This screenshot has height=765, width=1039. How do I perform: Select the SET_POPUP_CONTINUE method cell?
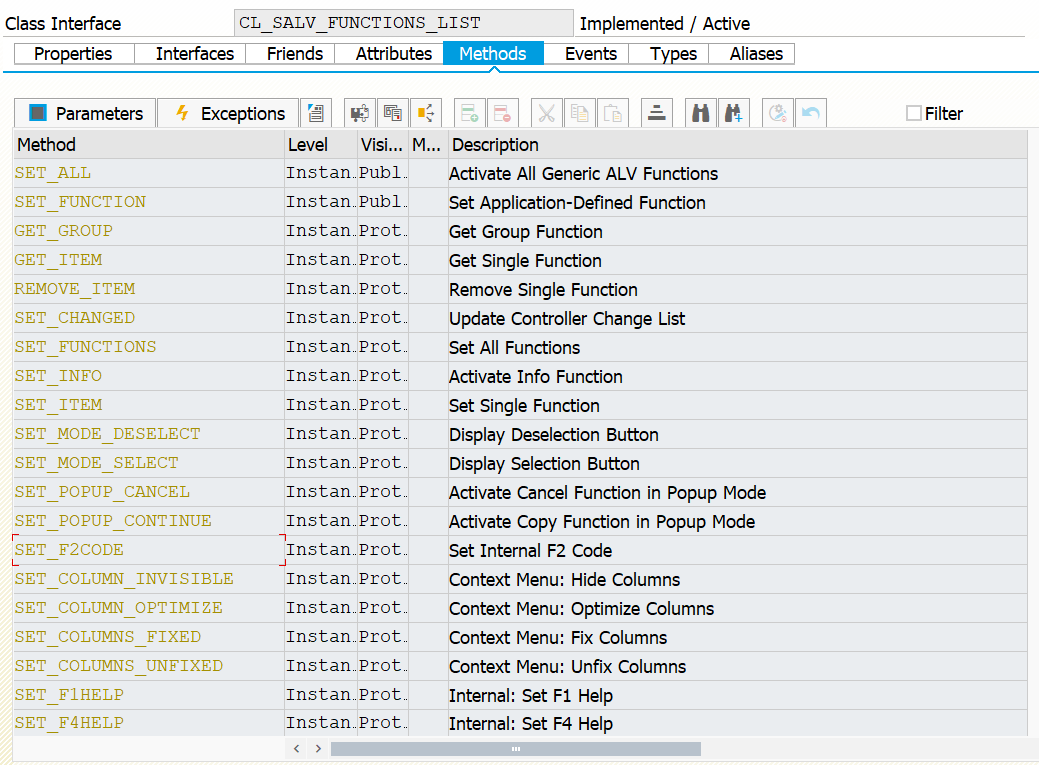coord(149,521)
